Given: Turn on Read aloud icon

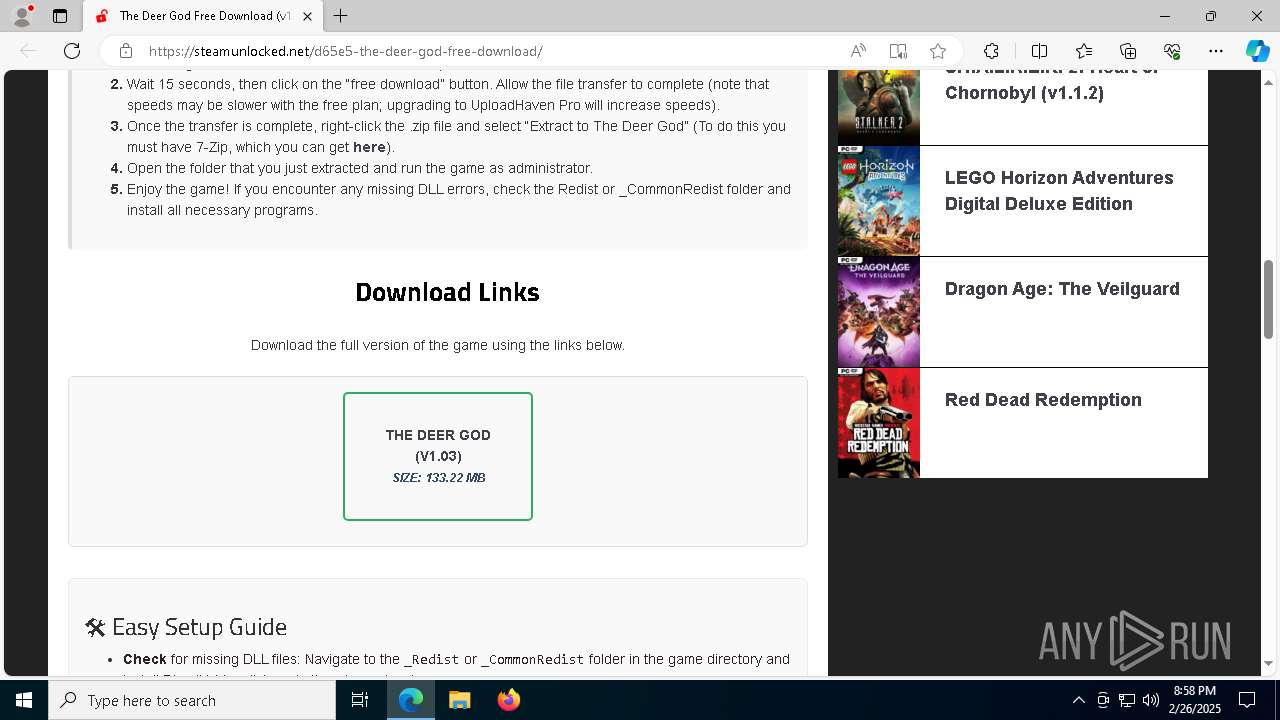Looking at the screenshot, I should 858,51.
